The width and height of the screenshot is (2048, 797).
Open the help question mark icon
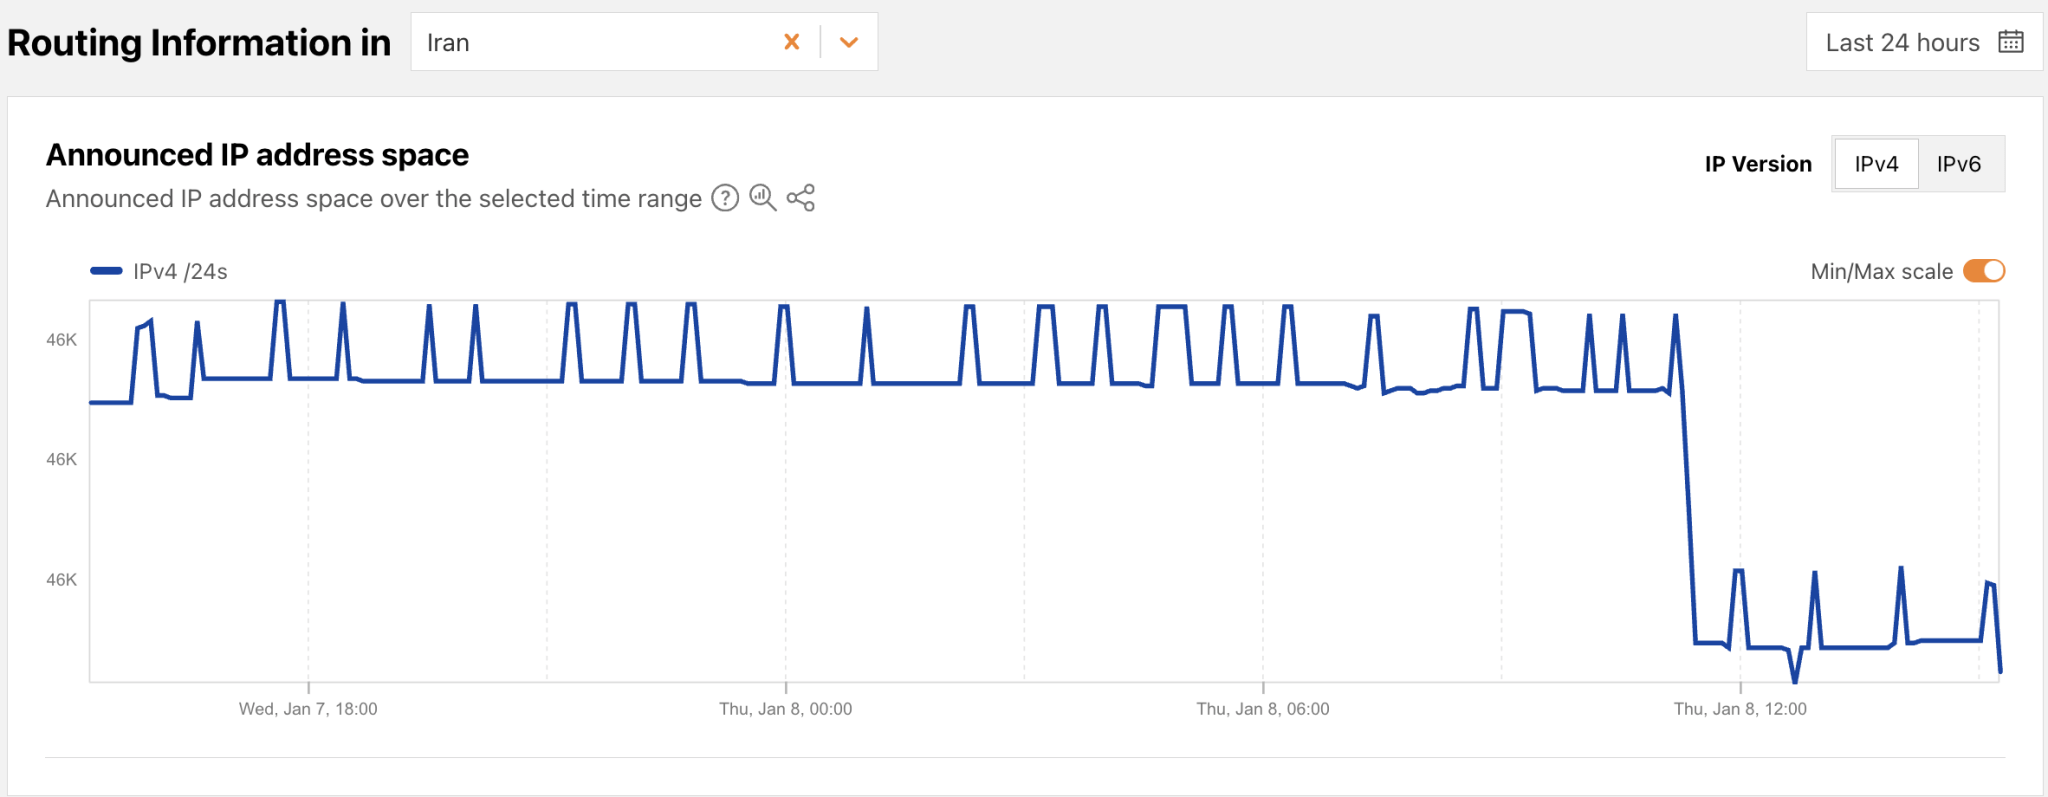coord(725,198)
